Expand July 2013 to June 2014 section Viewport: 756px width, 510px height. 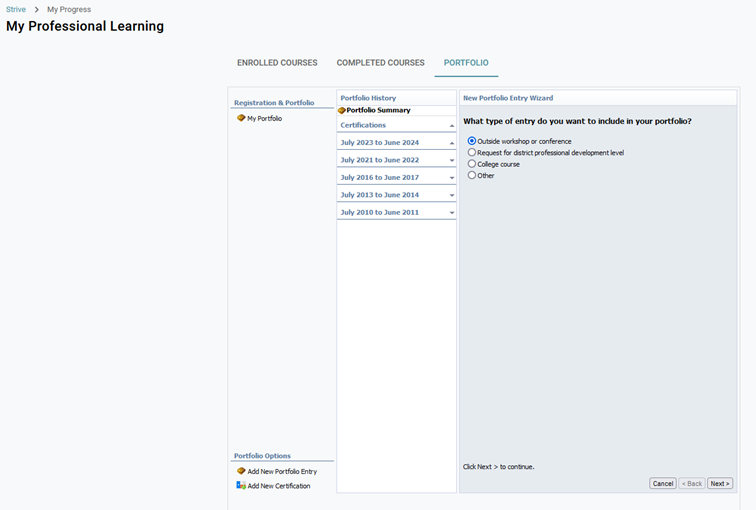coord(452,195)
